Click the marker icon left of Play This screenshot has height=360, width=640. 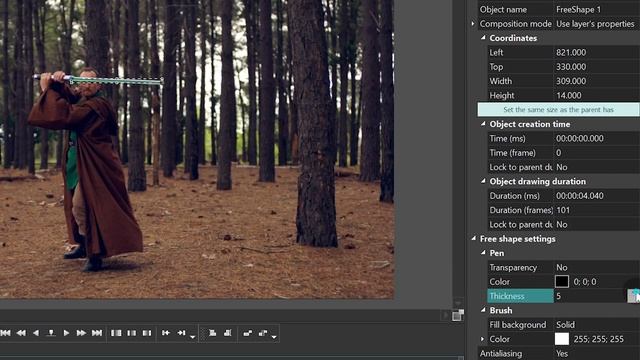tap(51, 333)
